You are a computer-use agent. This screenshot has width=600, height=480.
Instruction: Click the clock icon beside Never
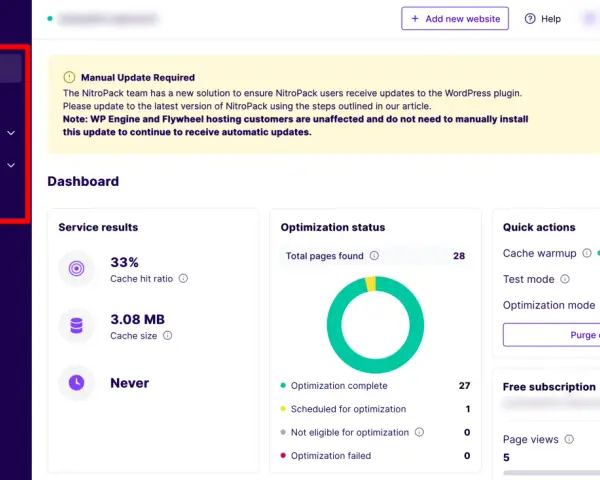pos(77,382)
